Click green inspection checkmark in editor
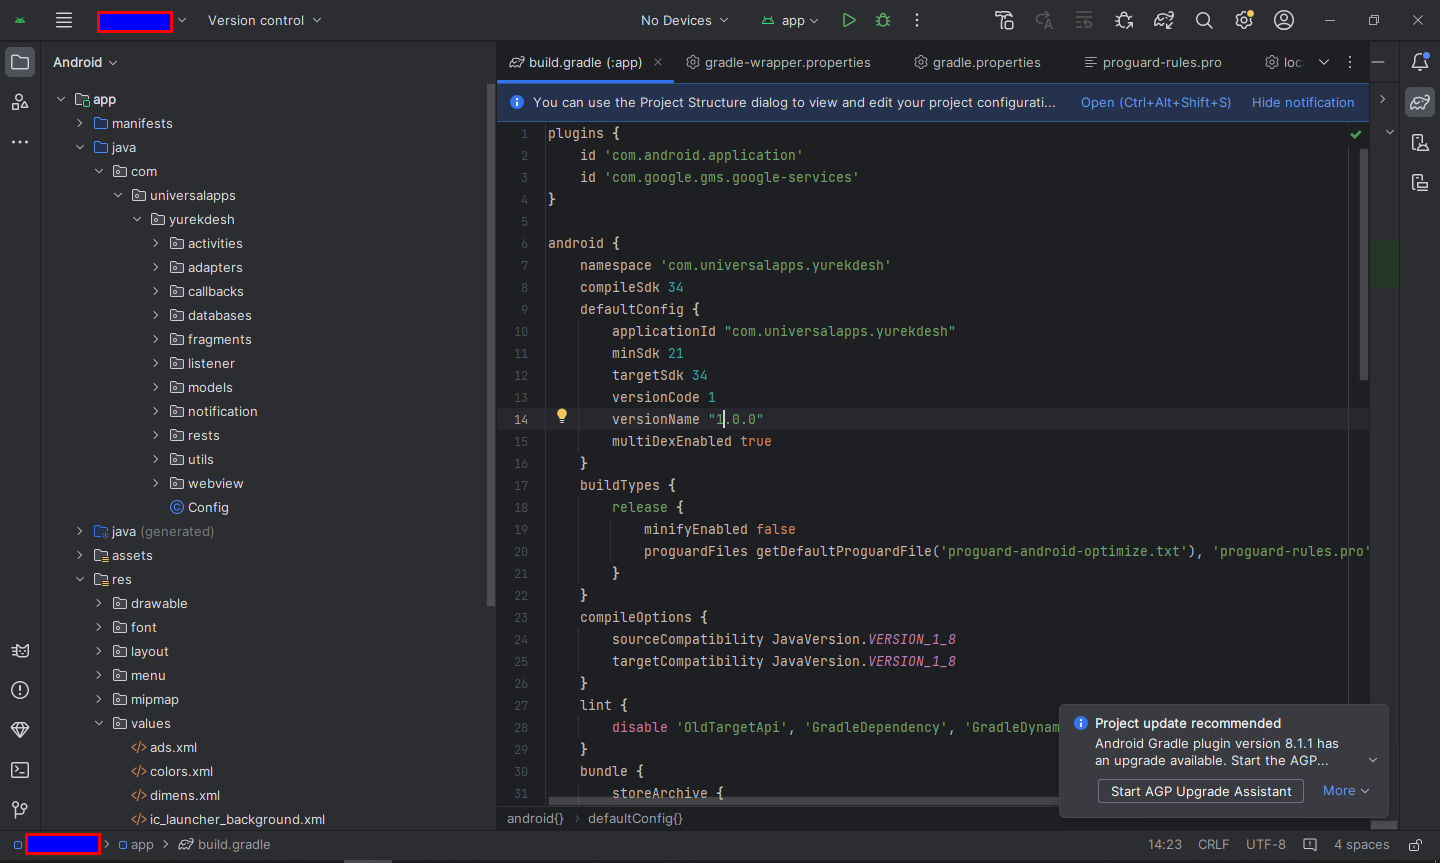 pyautogui.click(x=1356, y=134)
